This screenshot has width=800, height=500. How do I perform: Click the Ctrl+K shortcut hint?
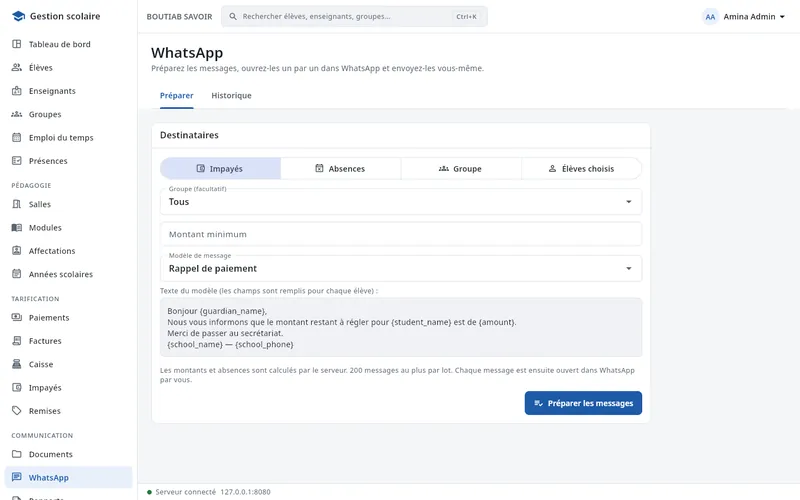[x=466, y=16]
